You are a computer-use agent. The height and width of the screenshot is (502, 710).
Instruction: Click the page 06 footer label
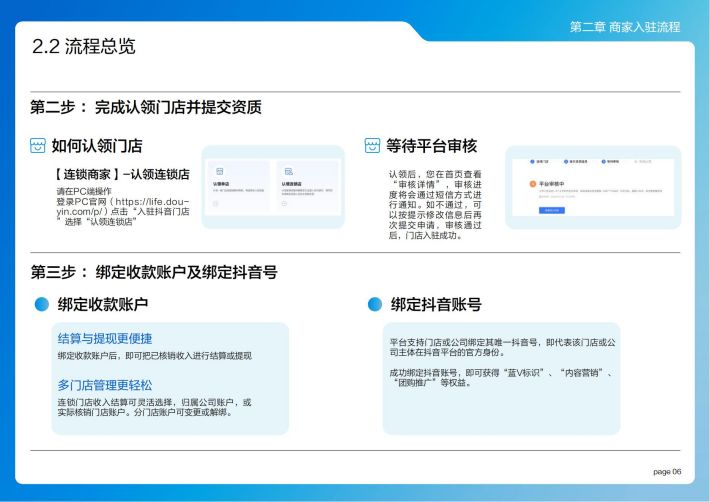point(667,472)
